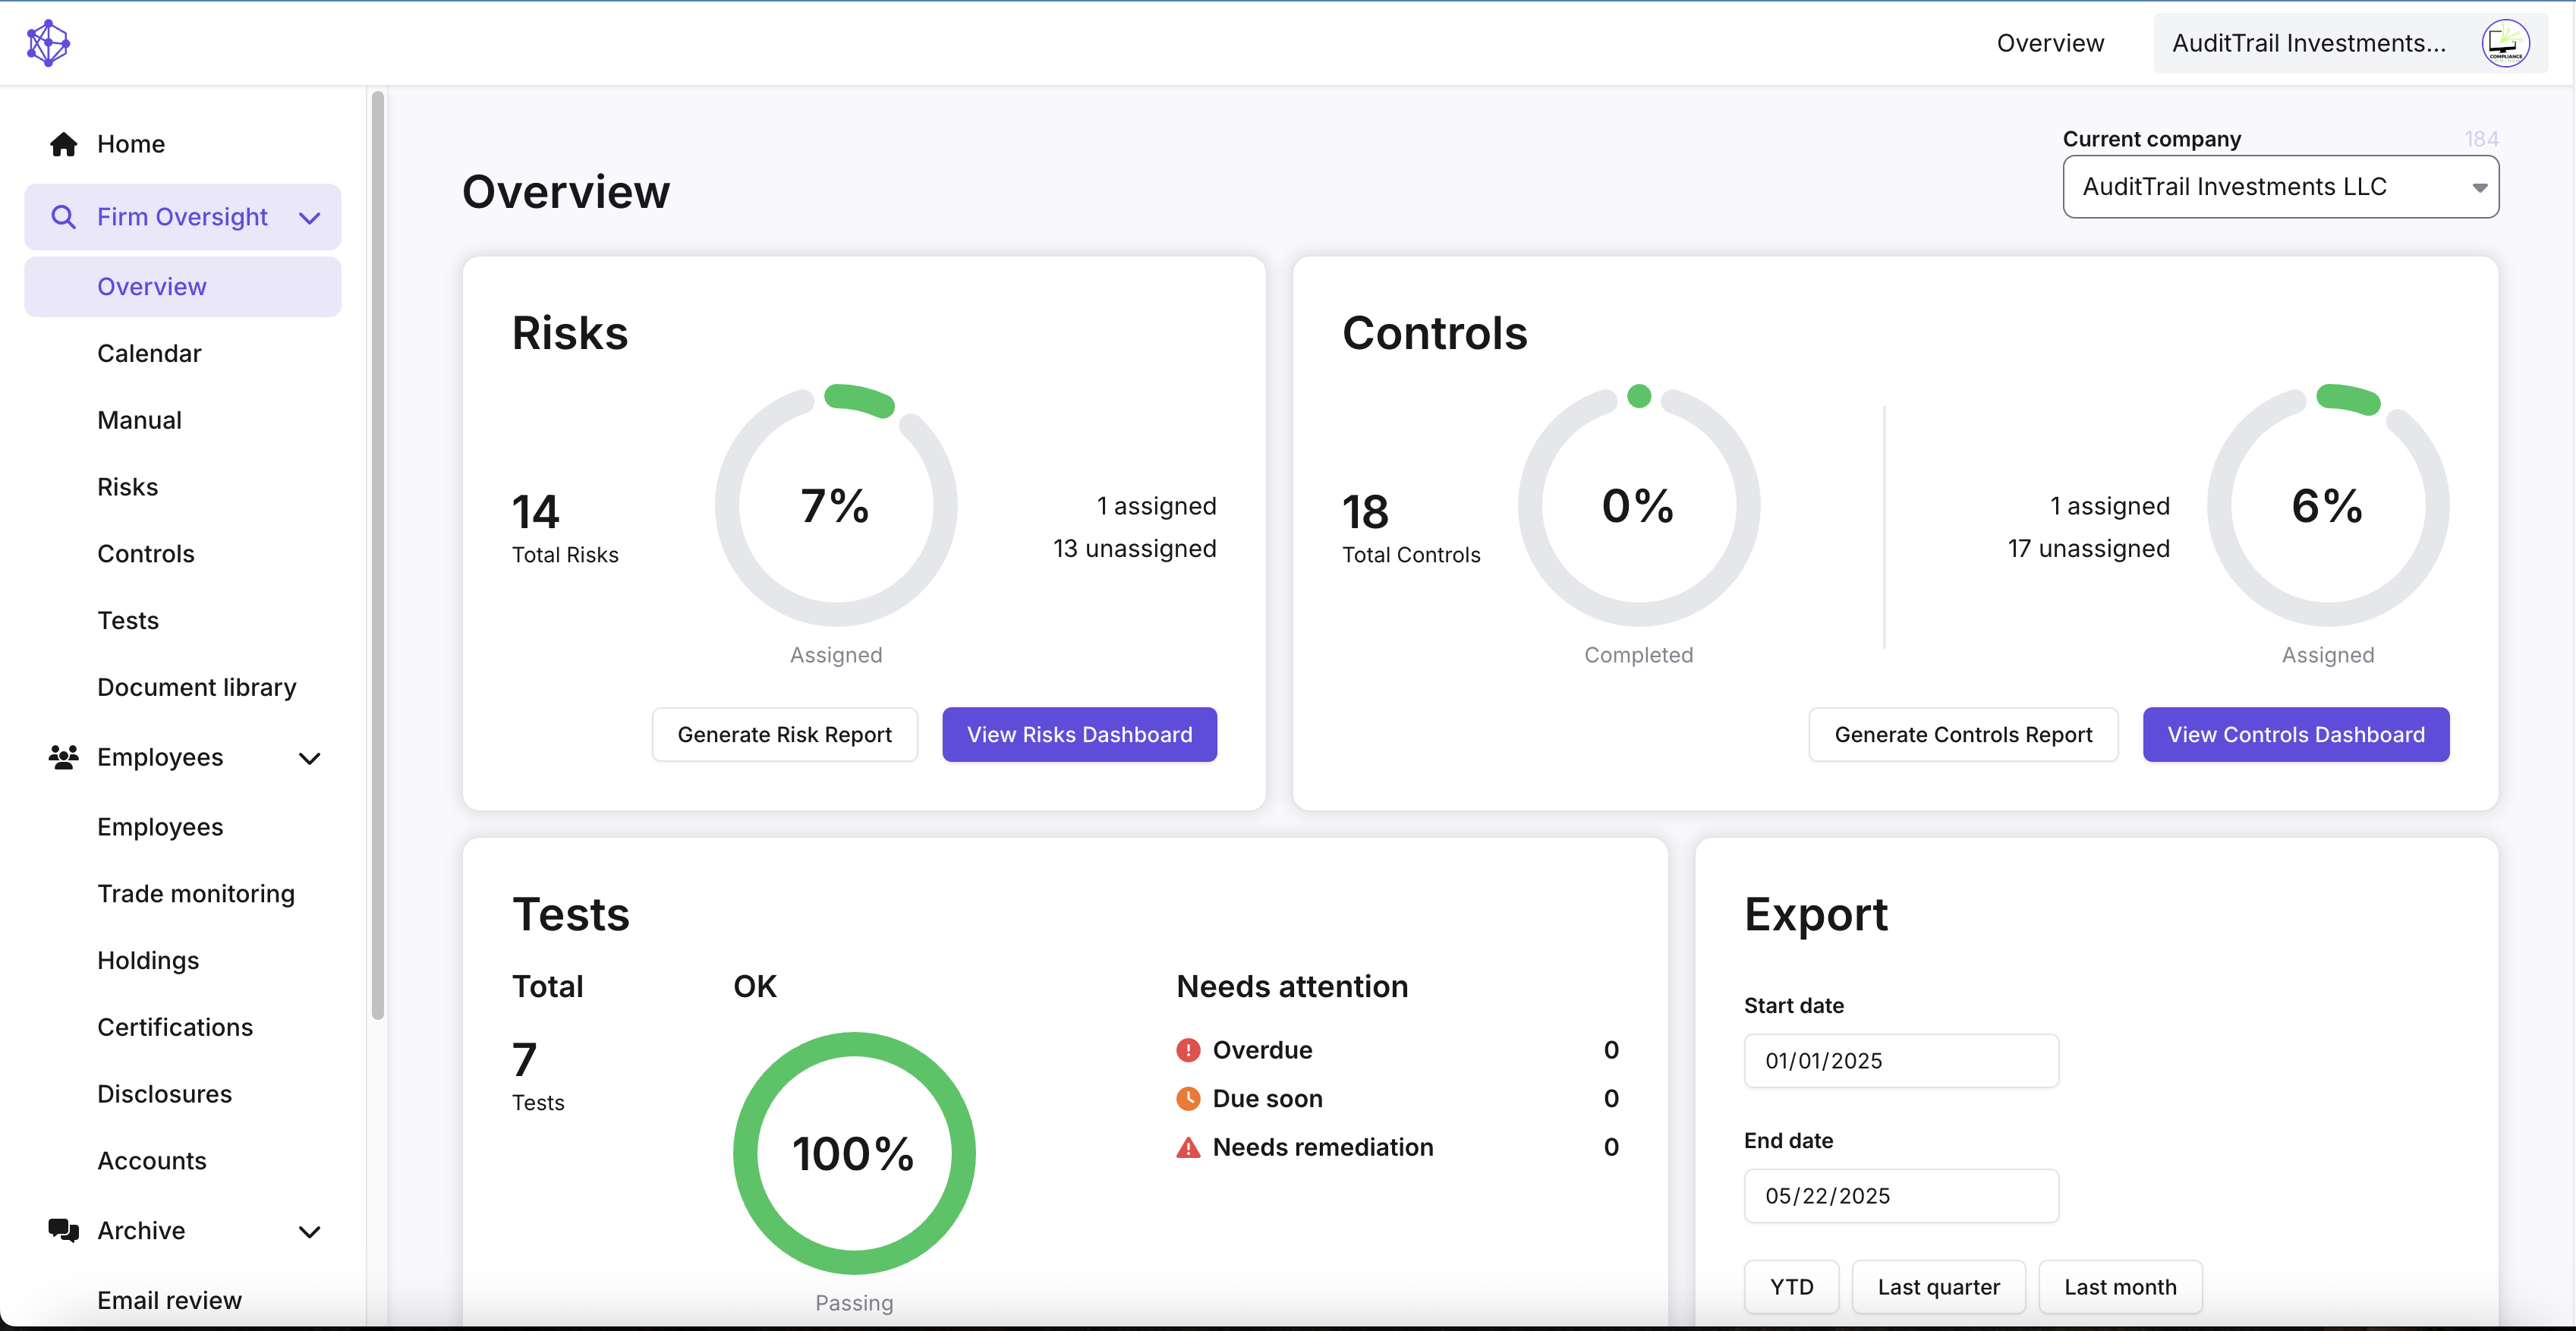Viewport: 2576px width, 1331px height.
Task: Open the Current company dropdown
Action: [2280, 187]
